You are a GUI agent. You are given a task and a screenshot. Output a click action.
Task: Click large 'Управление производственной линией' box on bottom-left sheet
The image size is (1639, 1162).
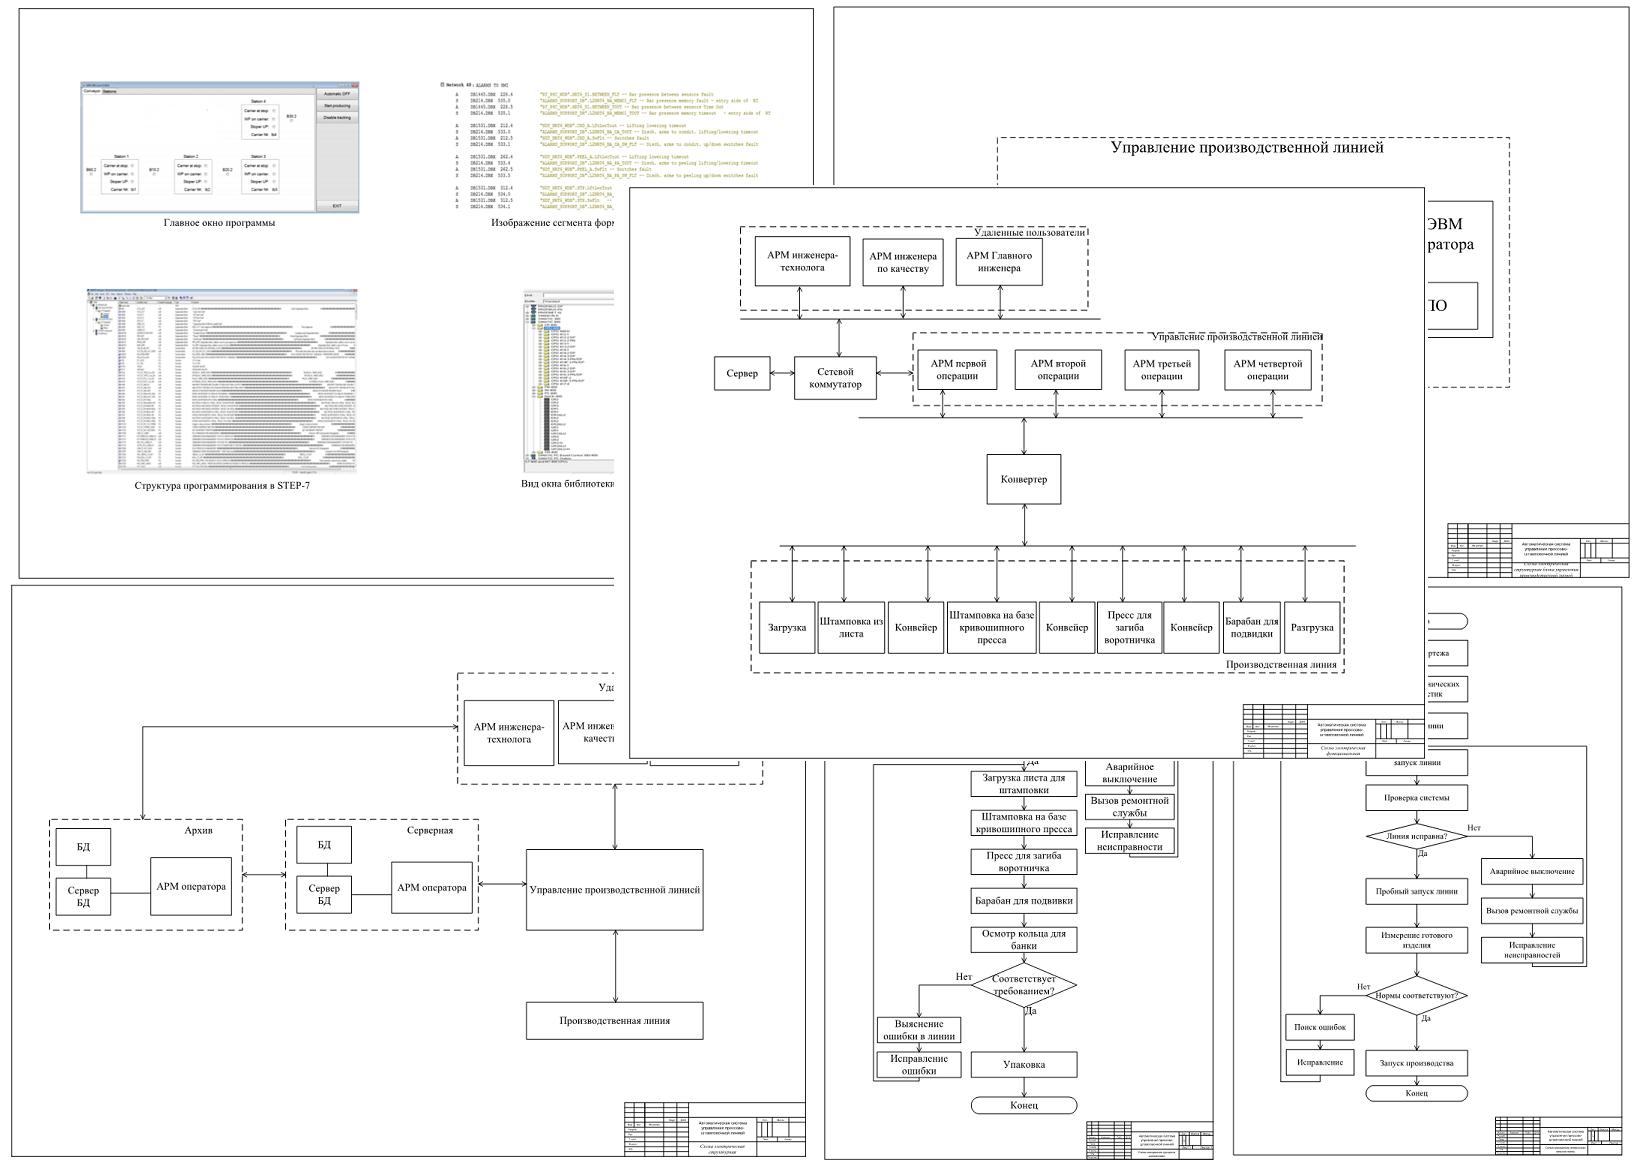point(615,890)
